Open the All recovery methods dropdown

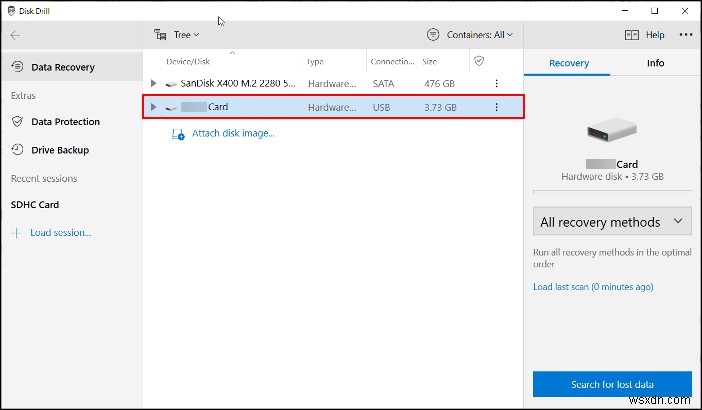(612, 222)
